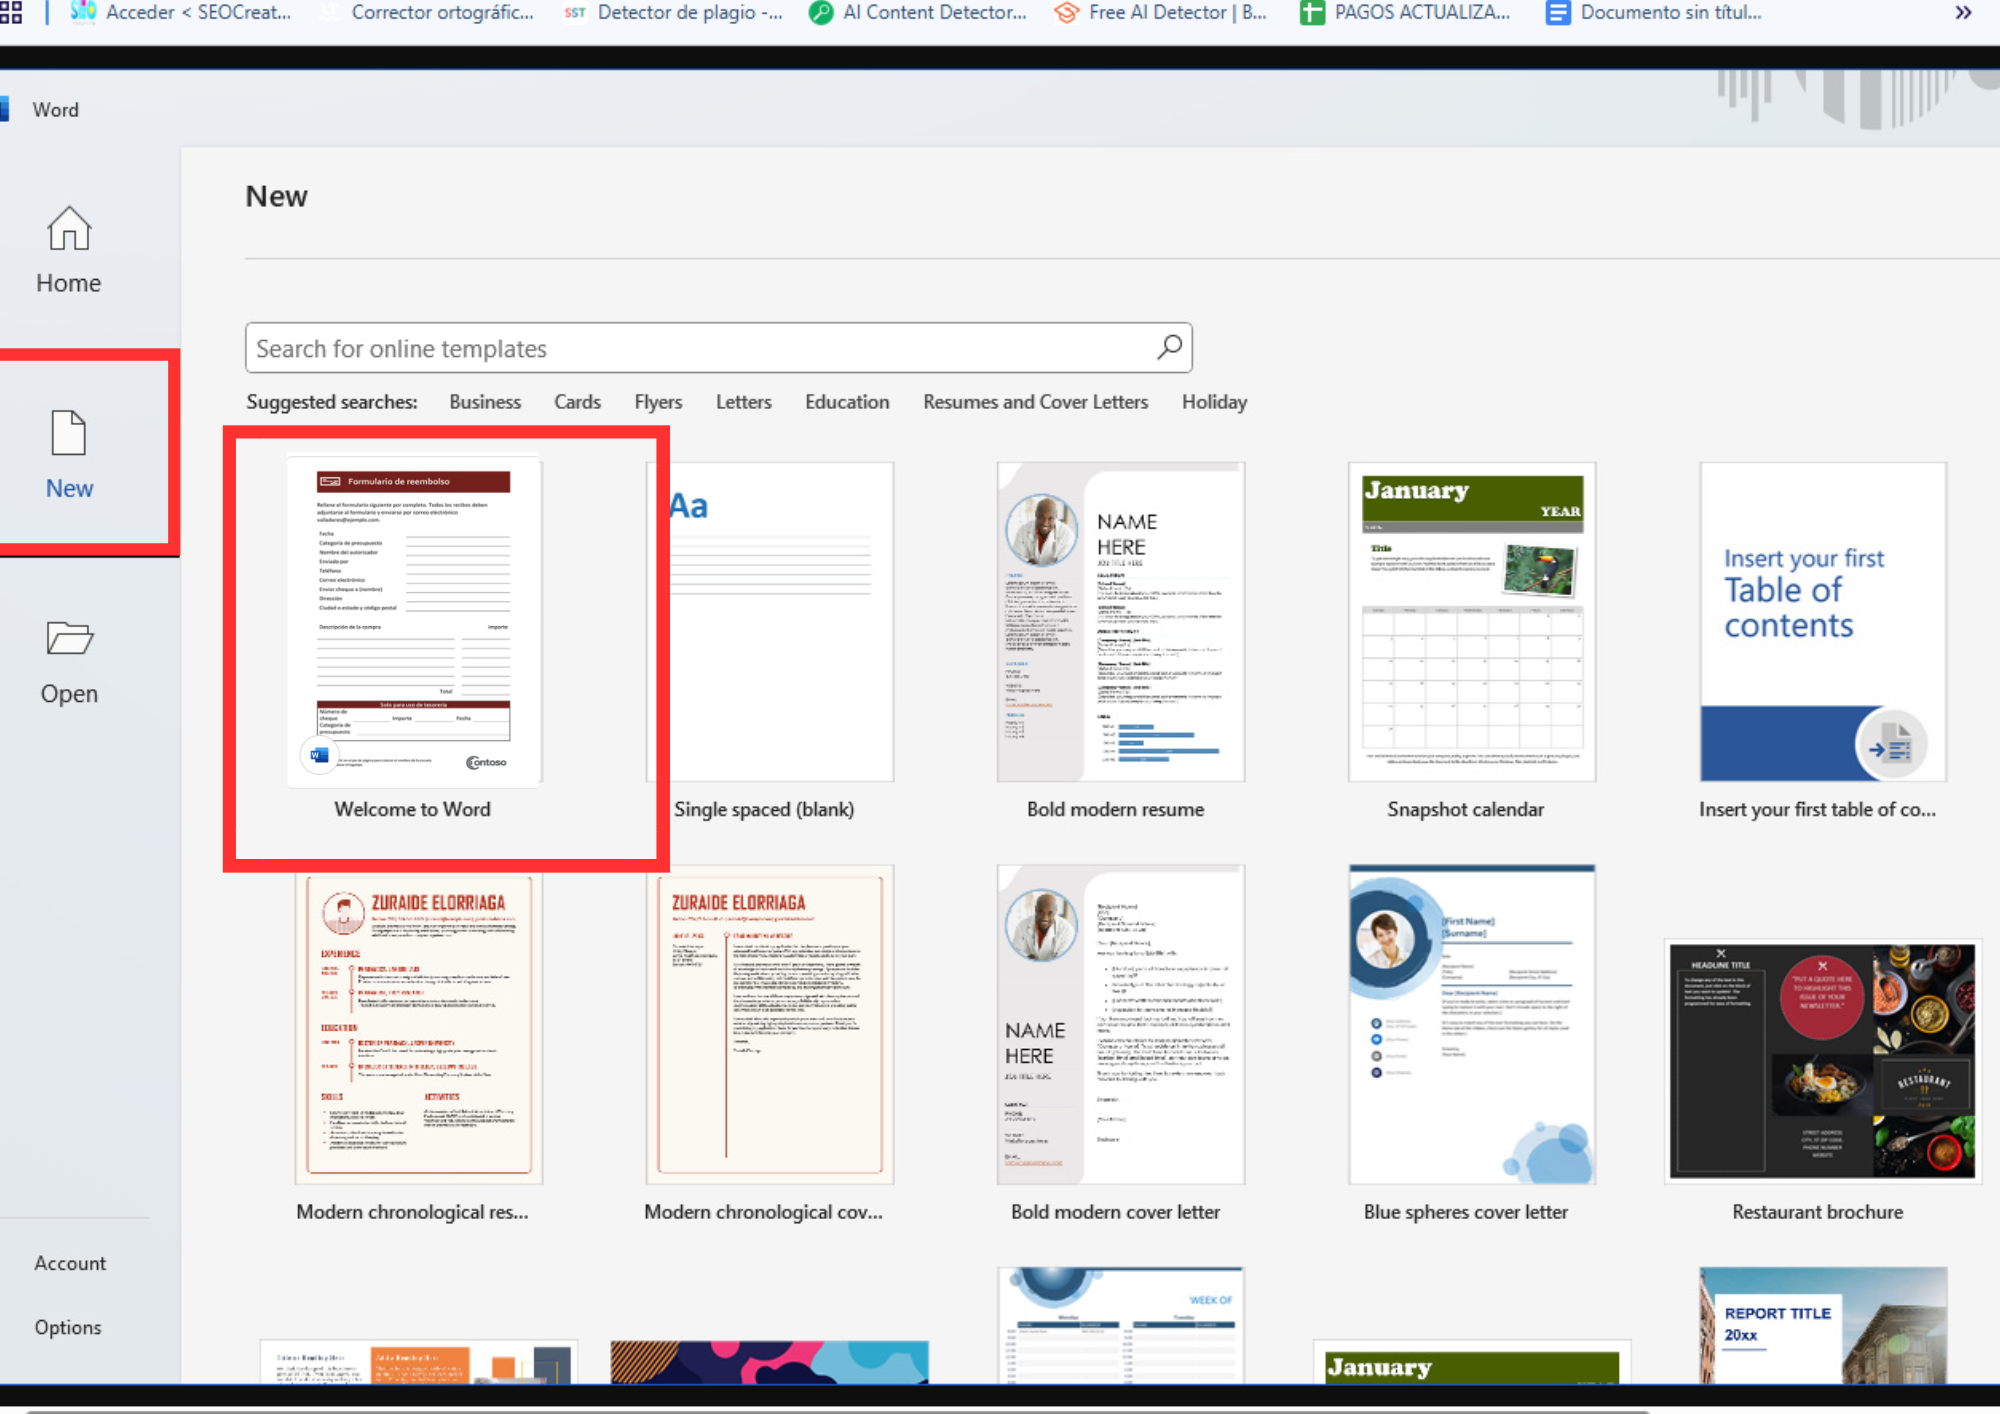2000x1414 pixels.
Task: Open the Snapshot calendar template
Action: click(x=1471, y=621)
